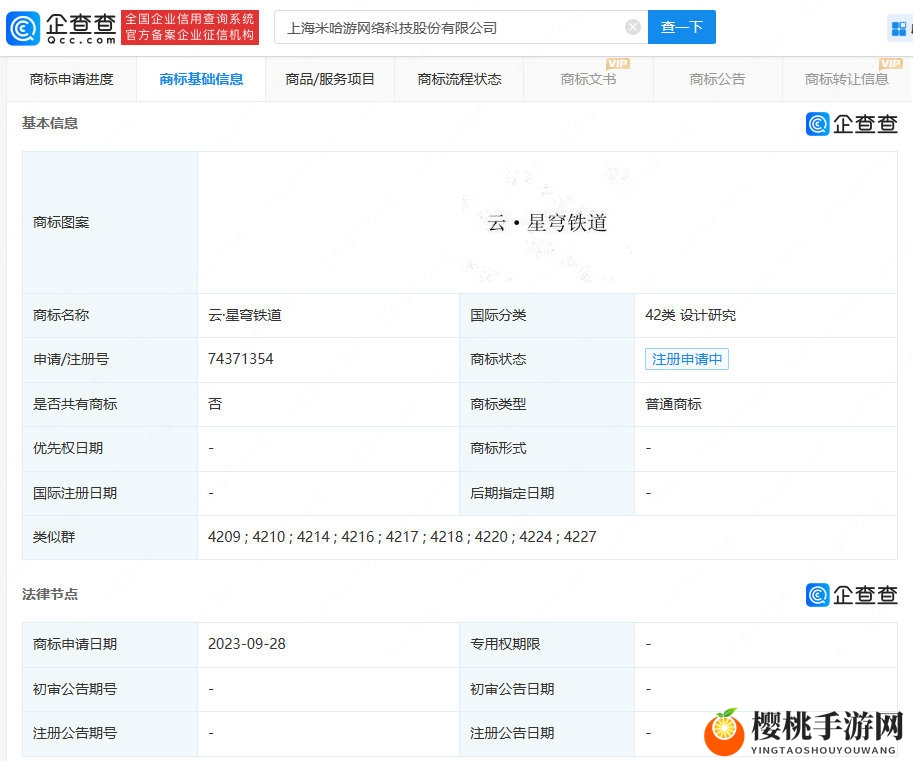Open the 商标文书 tab
The image size is (913, 761).
pyautogui.click(x=588, y=79)
